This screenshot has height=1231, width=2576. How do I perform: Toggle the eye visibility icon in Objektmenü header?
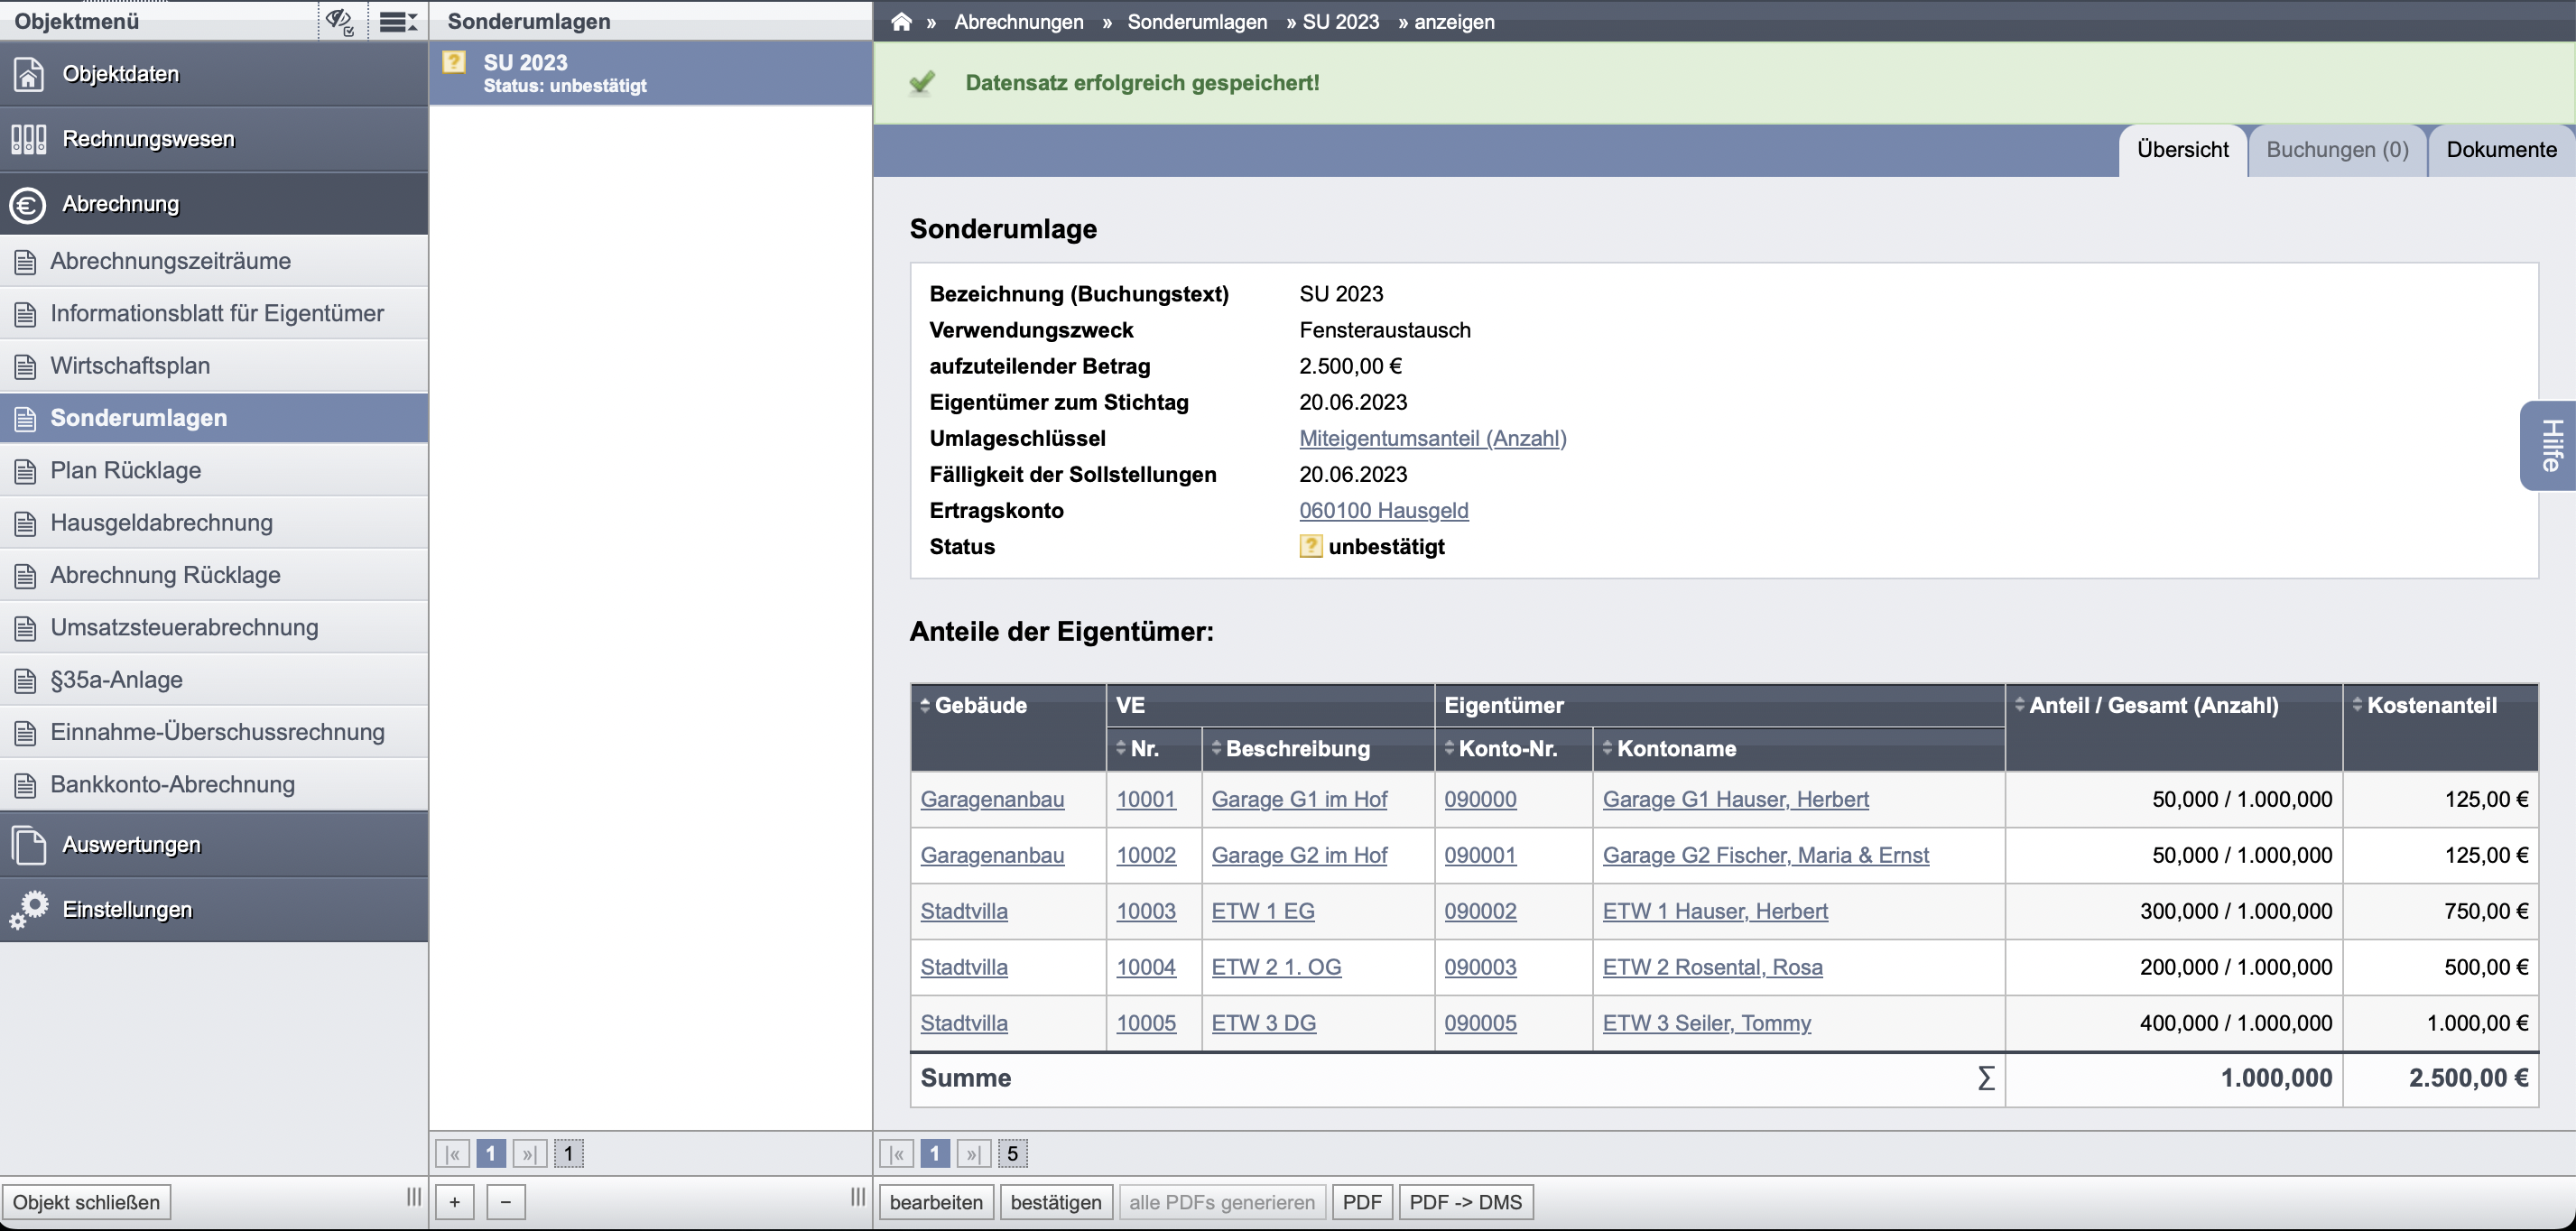tap(341, 21)
